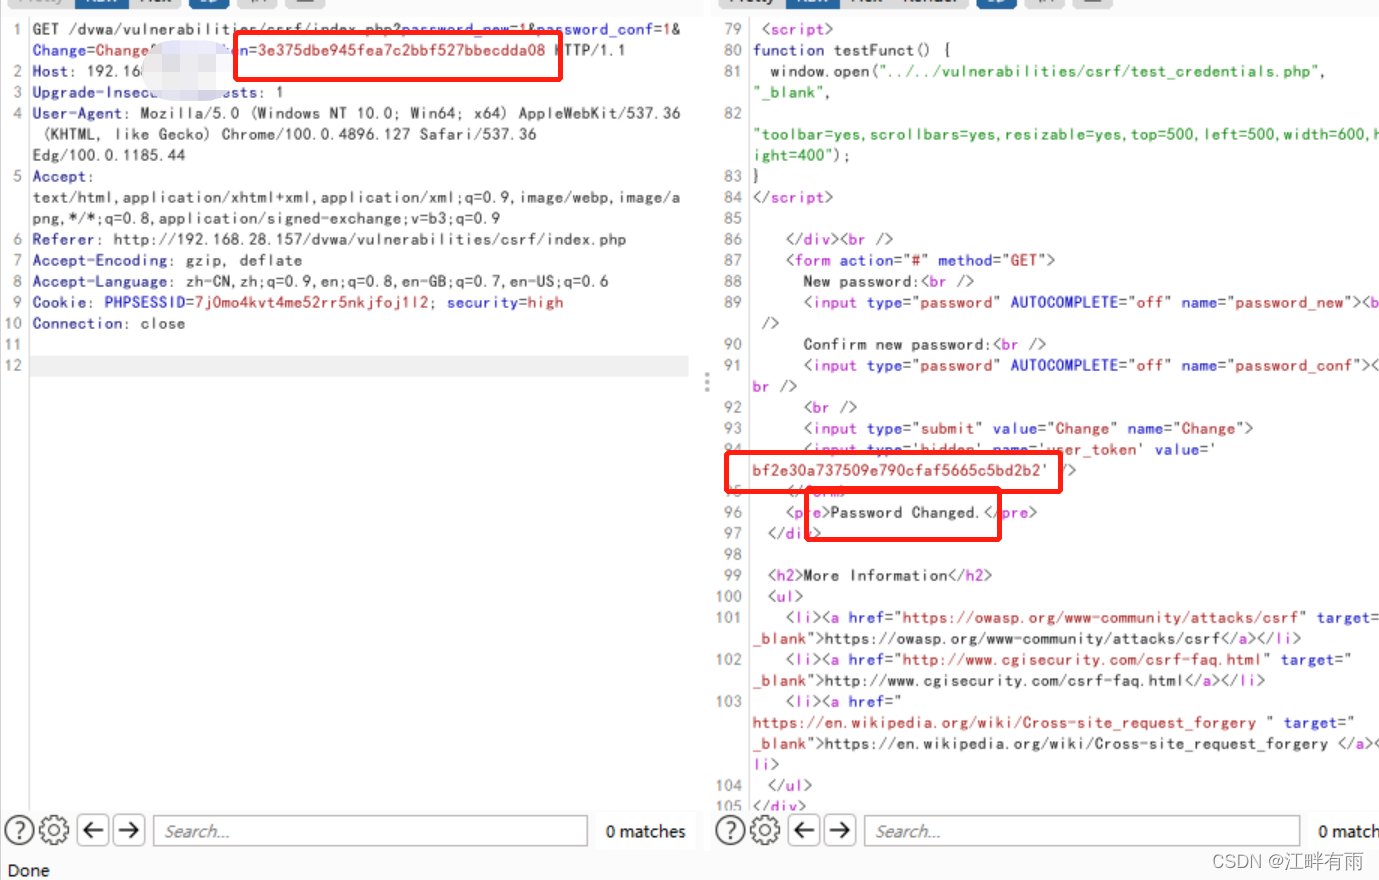Click line number 96 in response gutter
Screen dimensions: 1379x880
click(x=732, y=512)
